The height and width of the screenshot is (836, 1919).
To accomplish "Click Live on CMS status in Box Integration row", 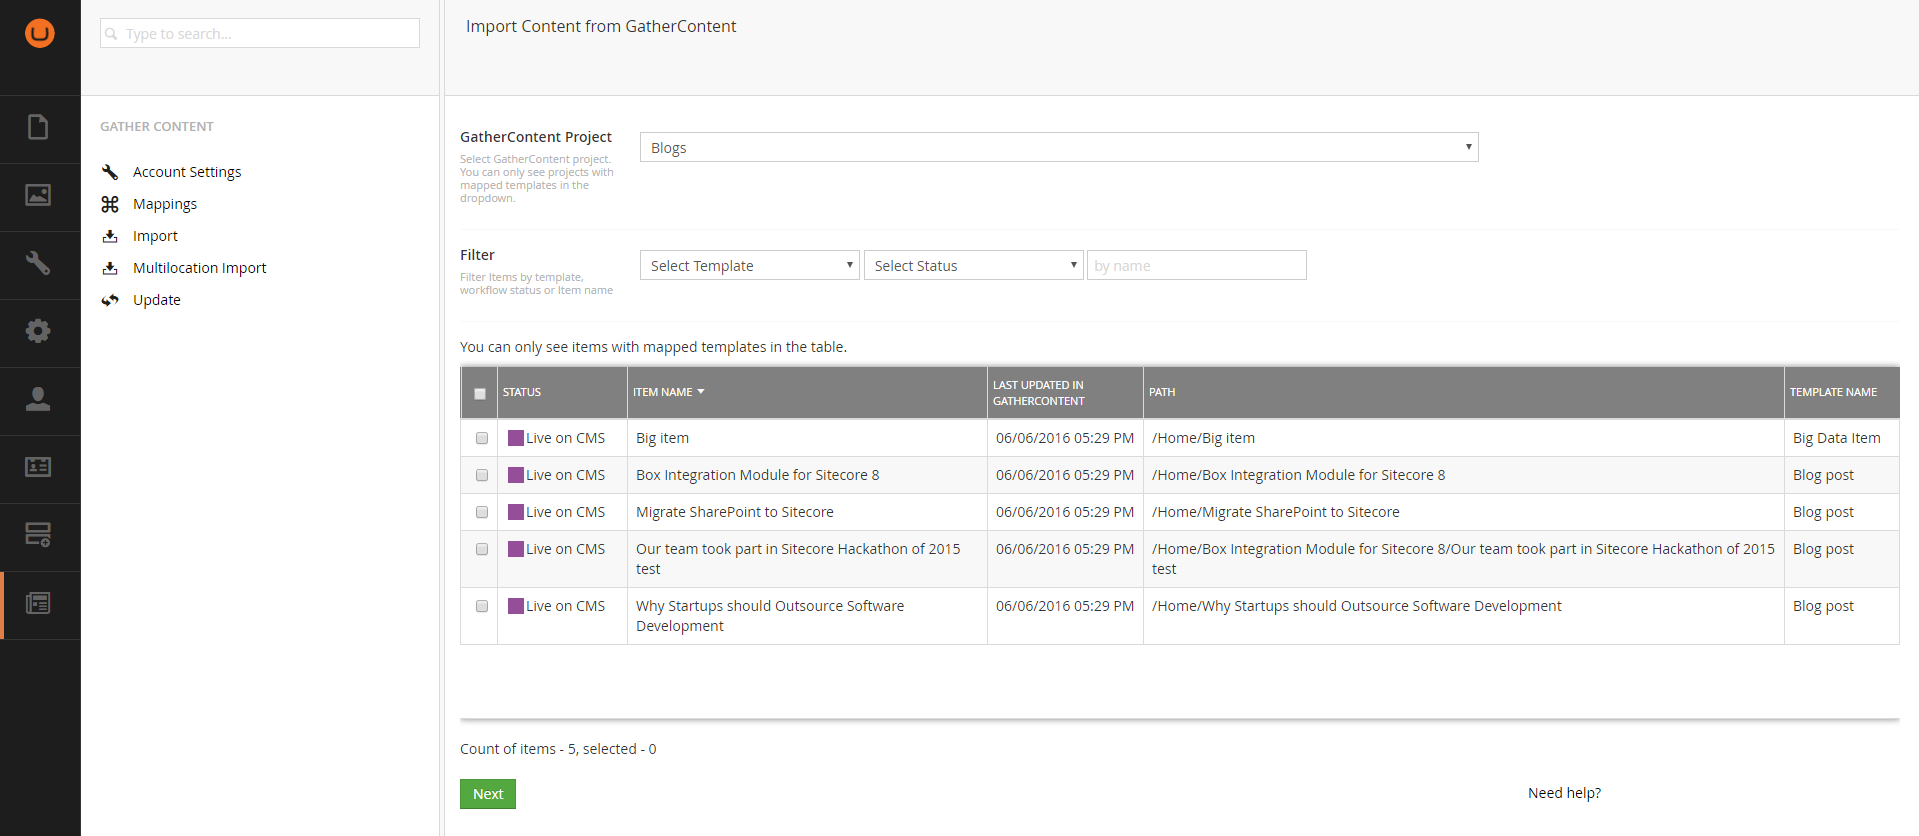I will (566, 475).
